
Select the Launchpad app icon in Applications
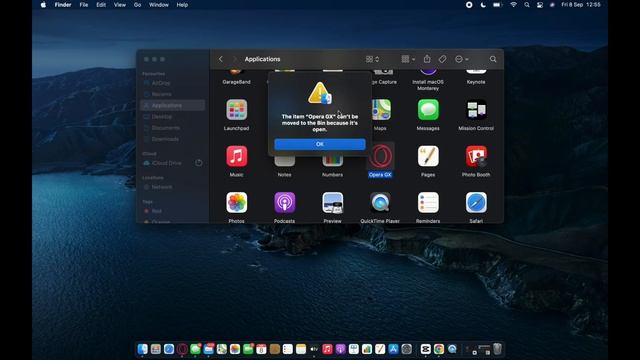pos(236,110)
